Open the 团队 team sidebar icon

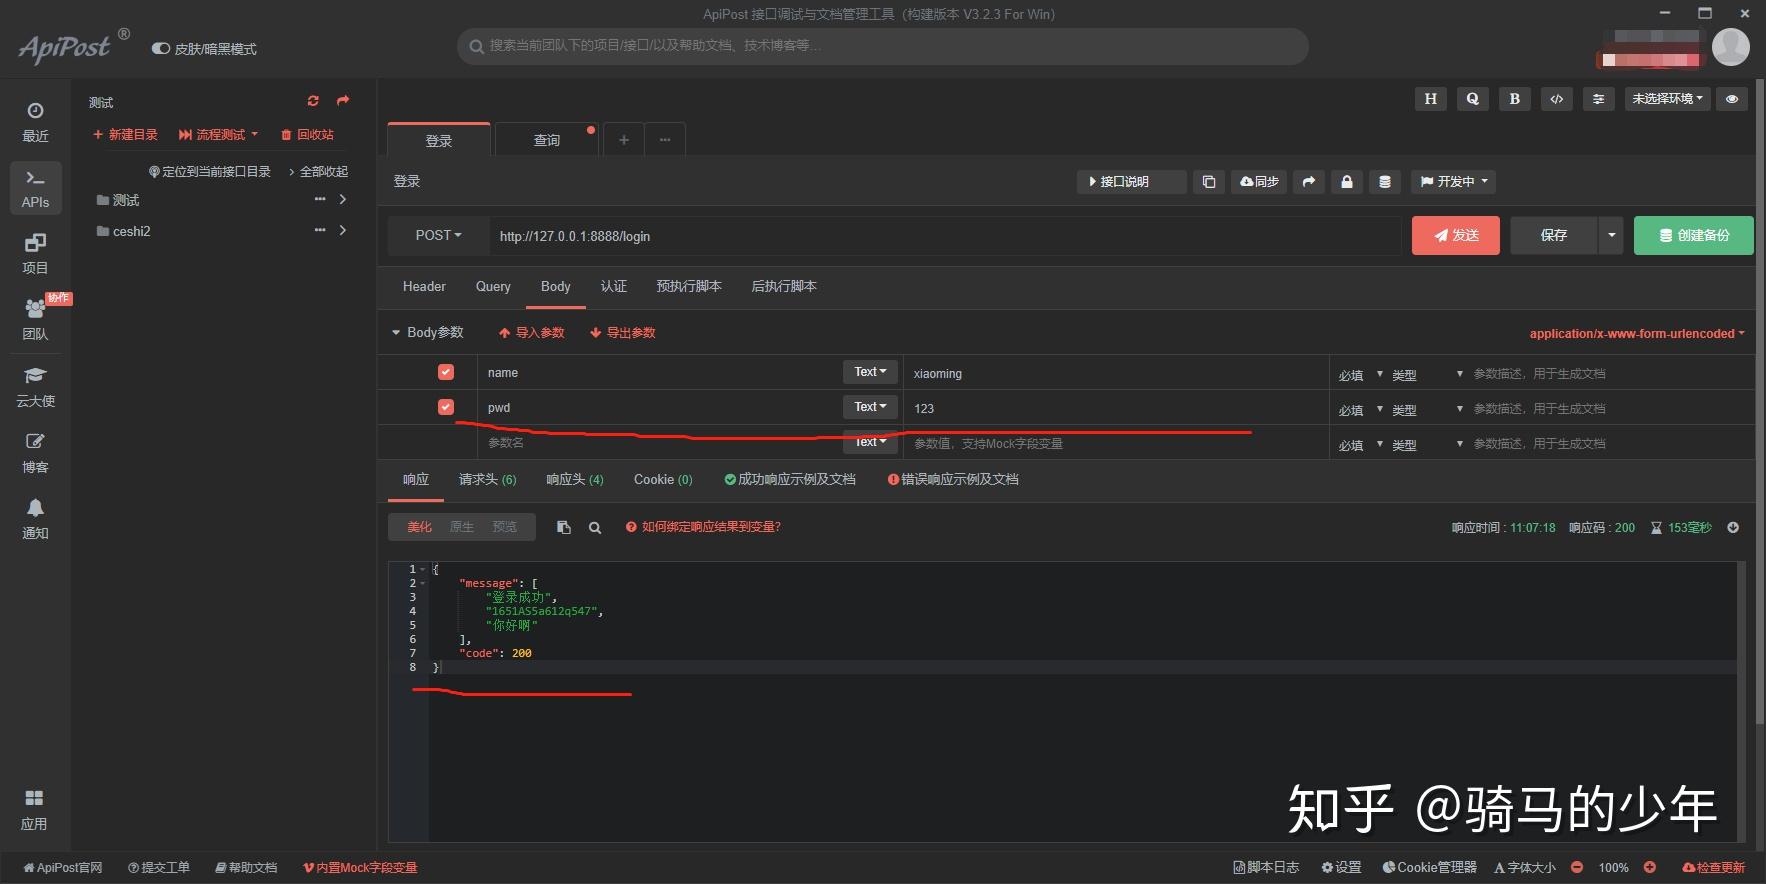(35, 318)
